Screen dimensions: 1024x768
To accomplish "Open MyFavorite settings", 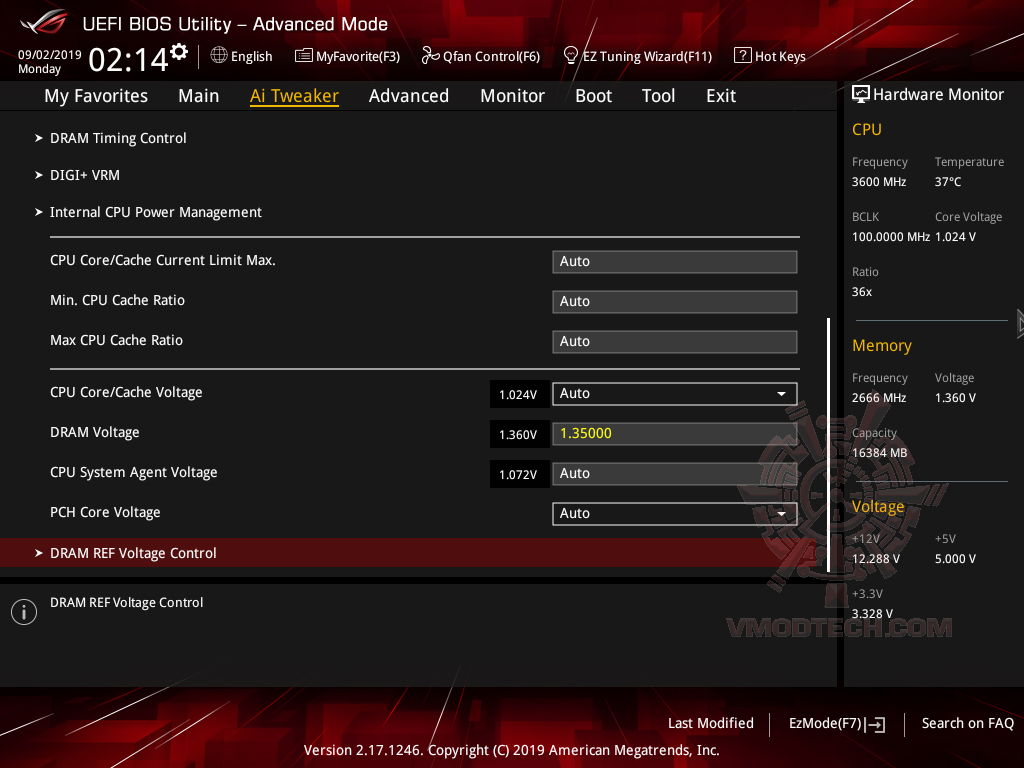I will (x=347, y=56).
